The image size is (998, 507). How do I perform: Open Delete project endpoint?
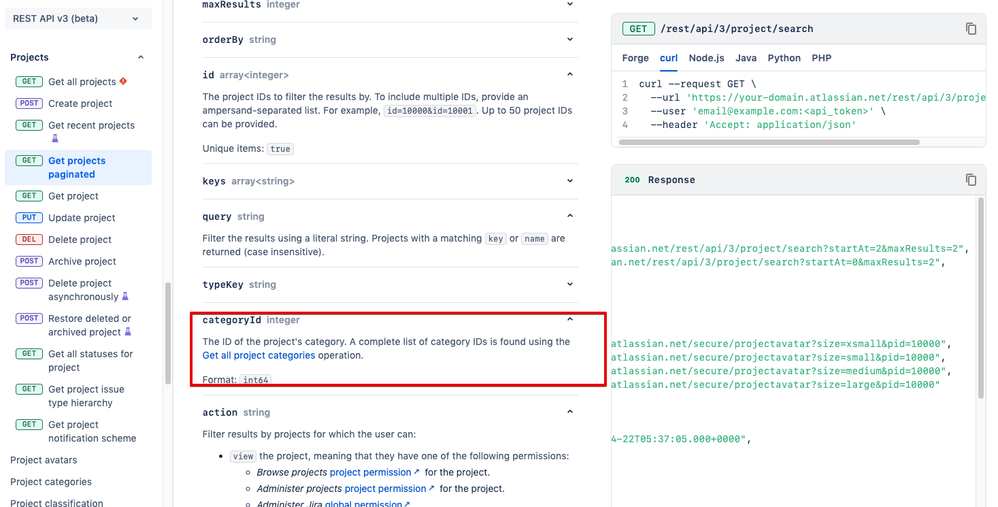point(80,239)
